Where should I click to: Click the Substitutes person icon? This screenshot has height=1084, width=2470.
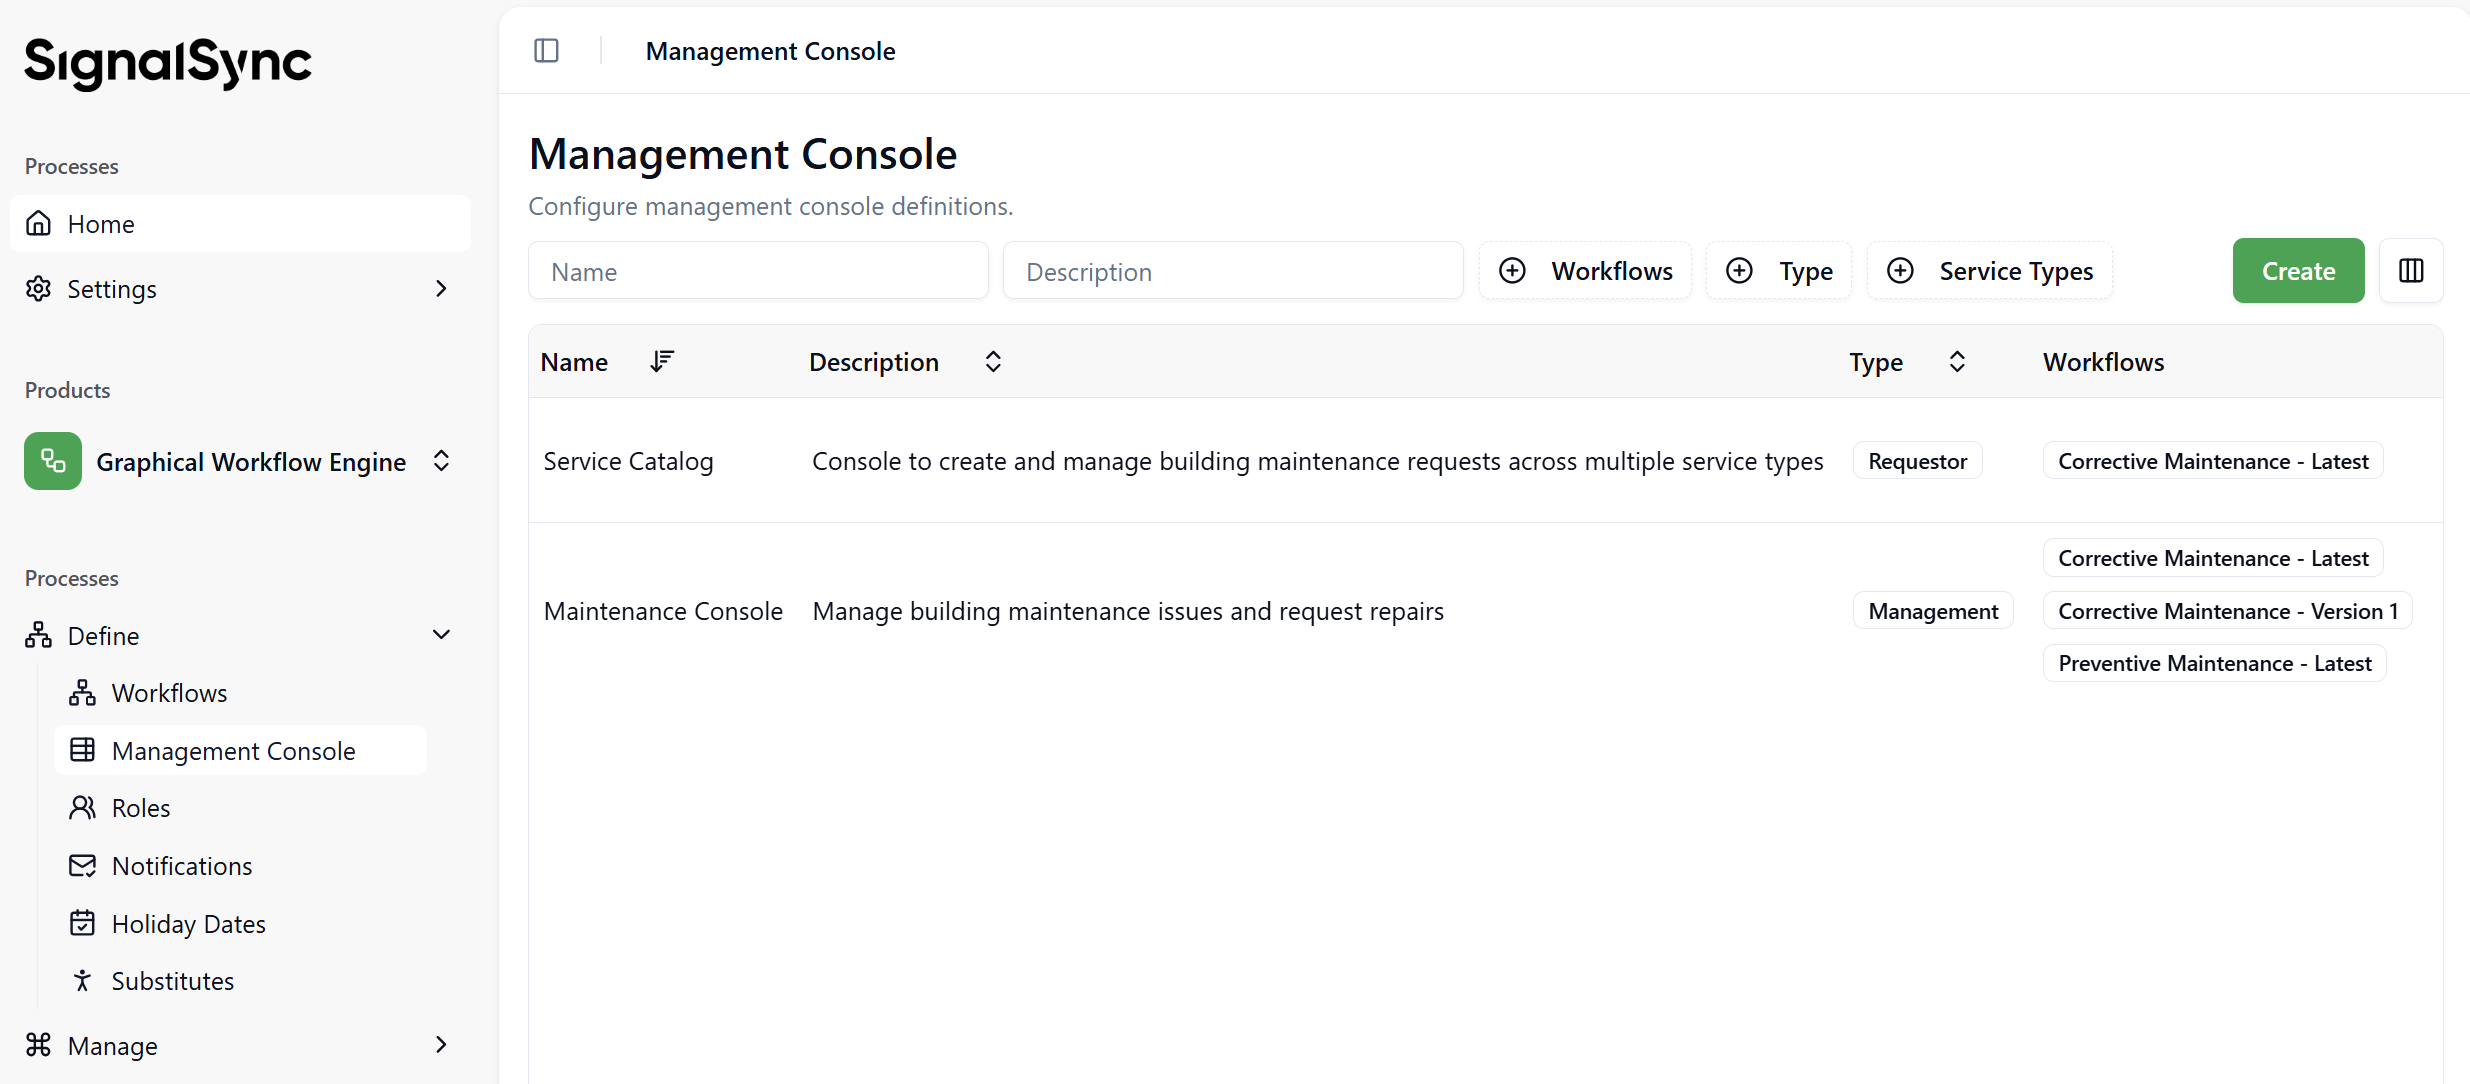[x=83, y=980]
